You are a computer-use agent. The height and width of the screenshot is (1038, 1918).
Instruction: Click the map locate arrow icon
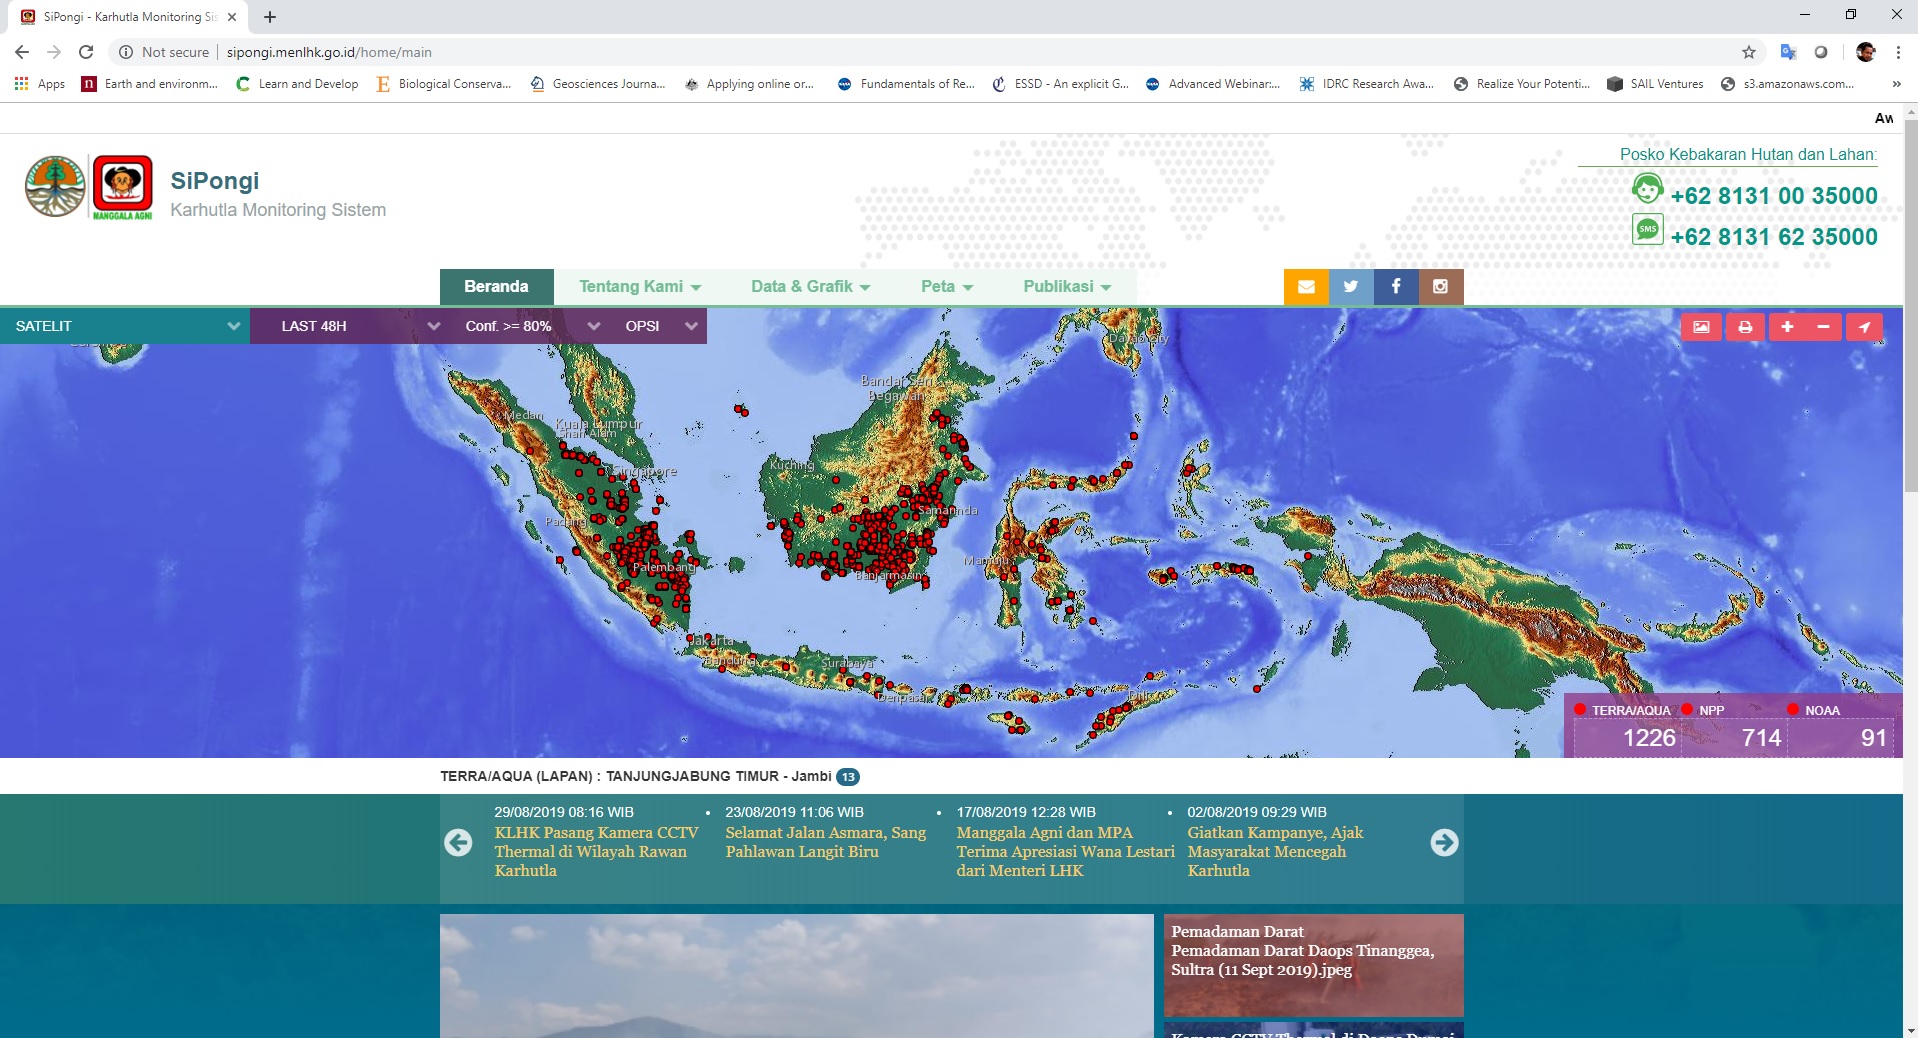point(1864,327)
